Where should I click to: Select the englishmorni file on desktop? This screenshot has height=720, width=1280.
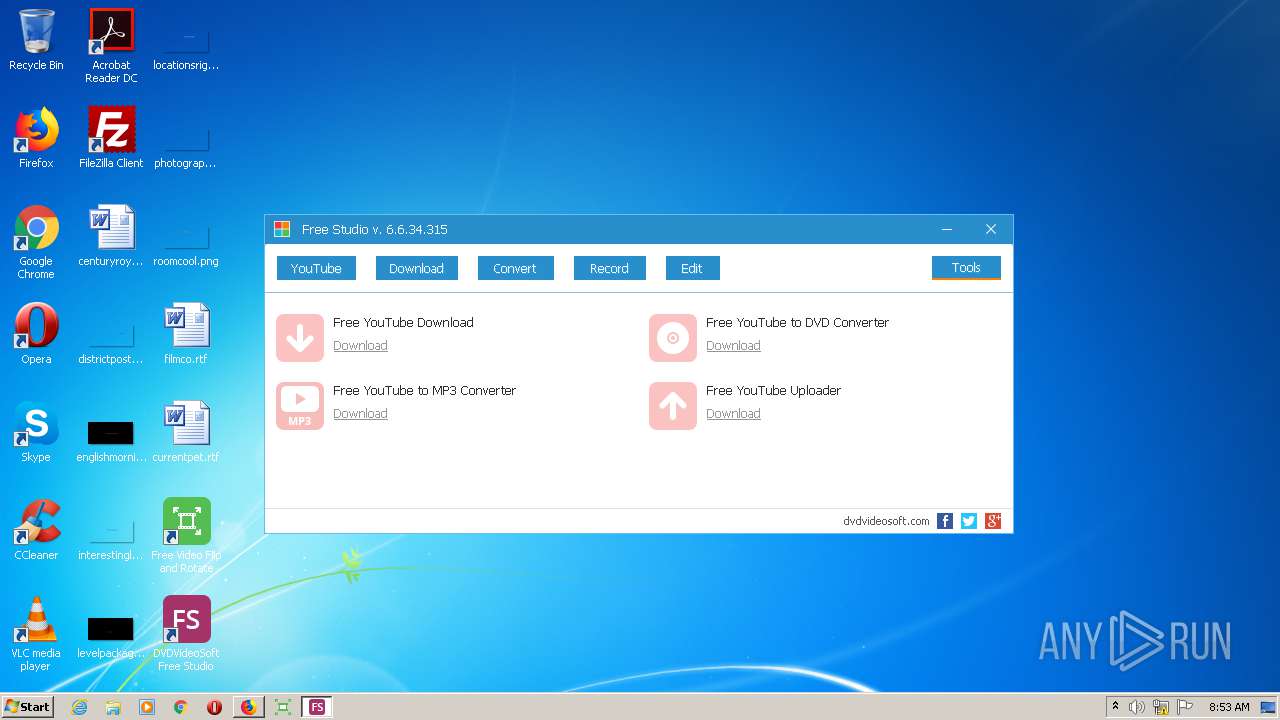111,432
